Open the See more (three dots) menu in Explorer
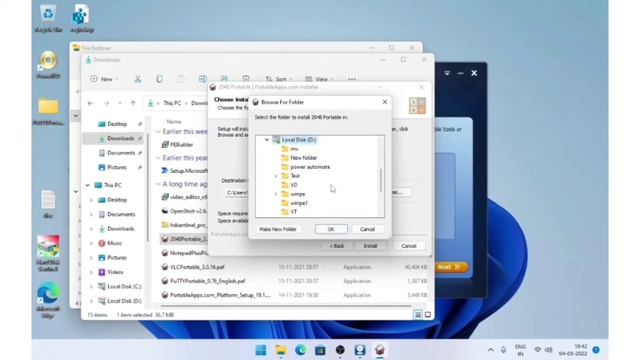 [352, 79]
